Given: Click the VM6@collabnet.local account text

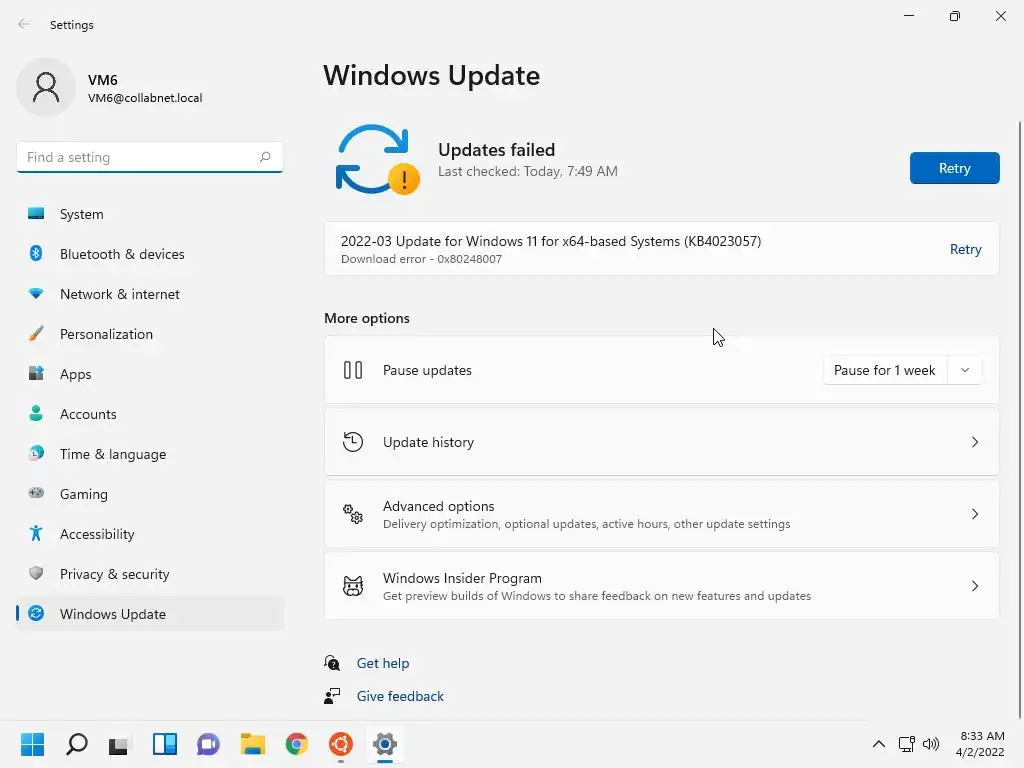Looking at the screenshot, I should tap(145, 98).
